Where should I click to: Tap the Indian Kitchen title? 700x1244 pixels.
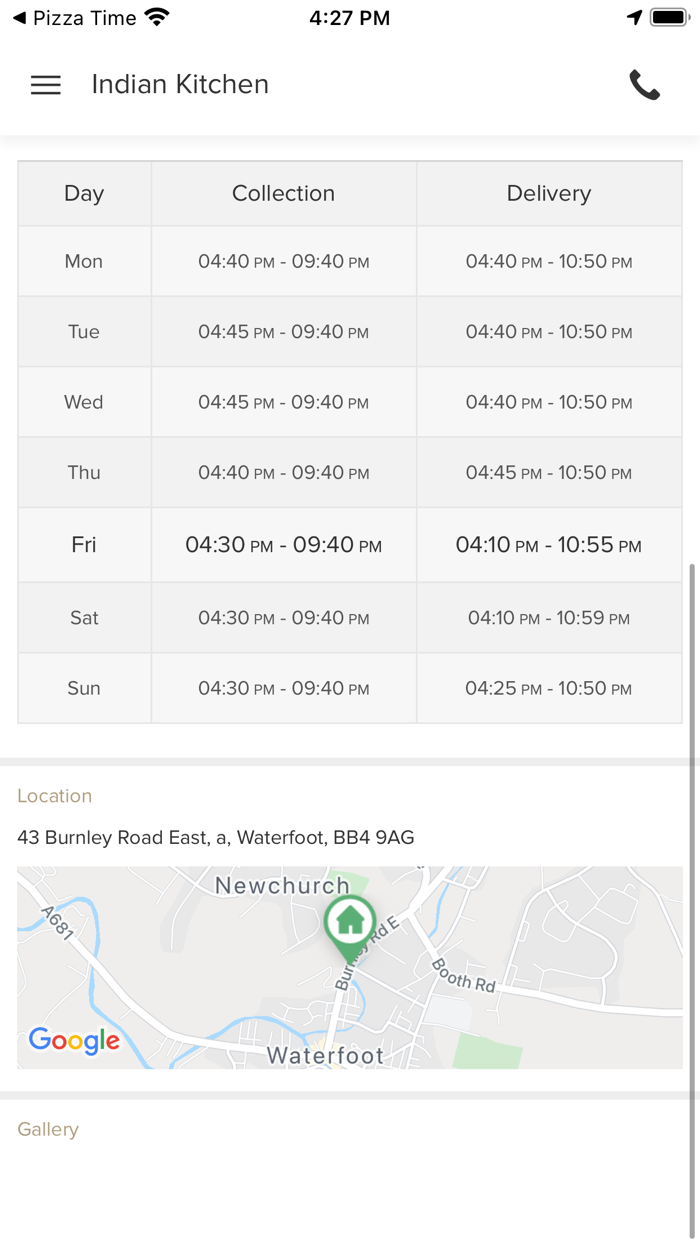tap(180, 85)
